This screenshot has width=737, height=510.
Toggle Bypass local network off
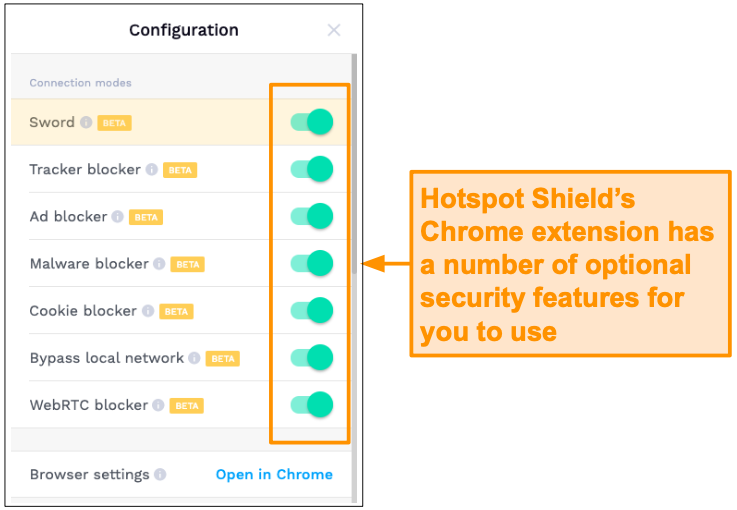coord(312,357)
